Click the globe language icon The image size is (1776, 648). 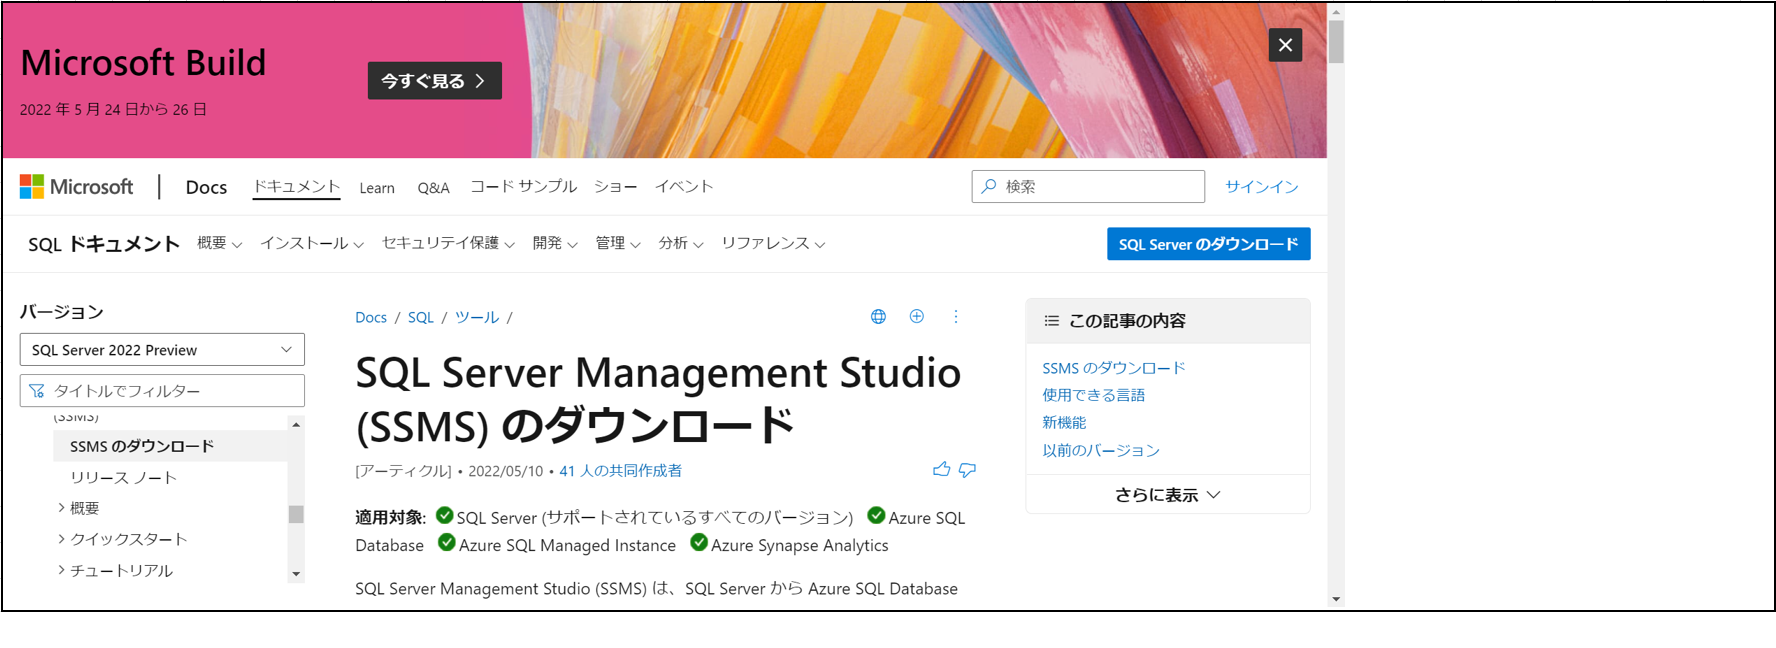[878, 316]
